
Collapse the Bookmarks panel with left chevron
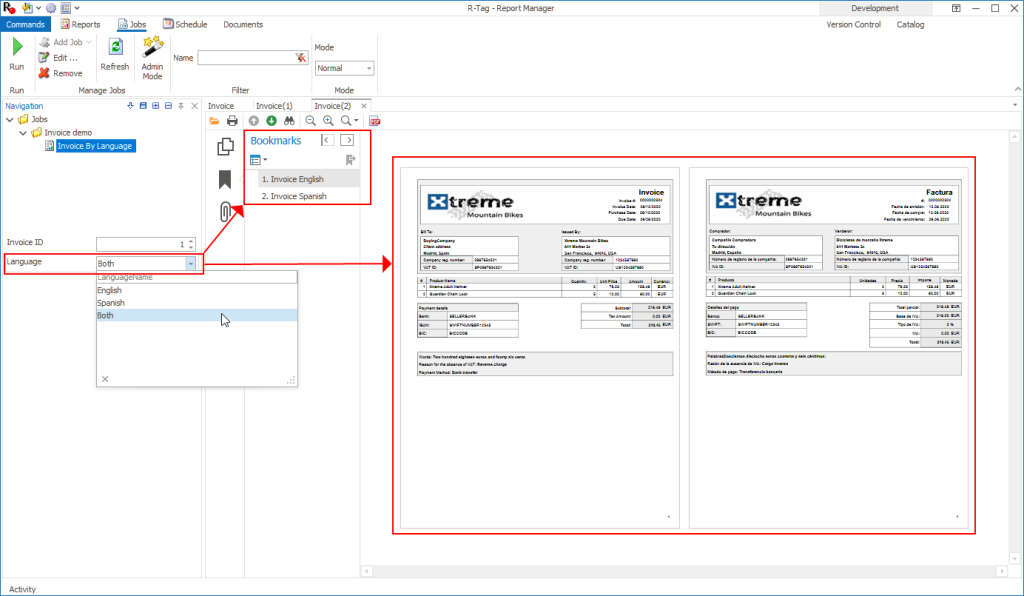[328, 140]
